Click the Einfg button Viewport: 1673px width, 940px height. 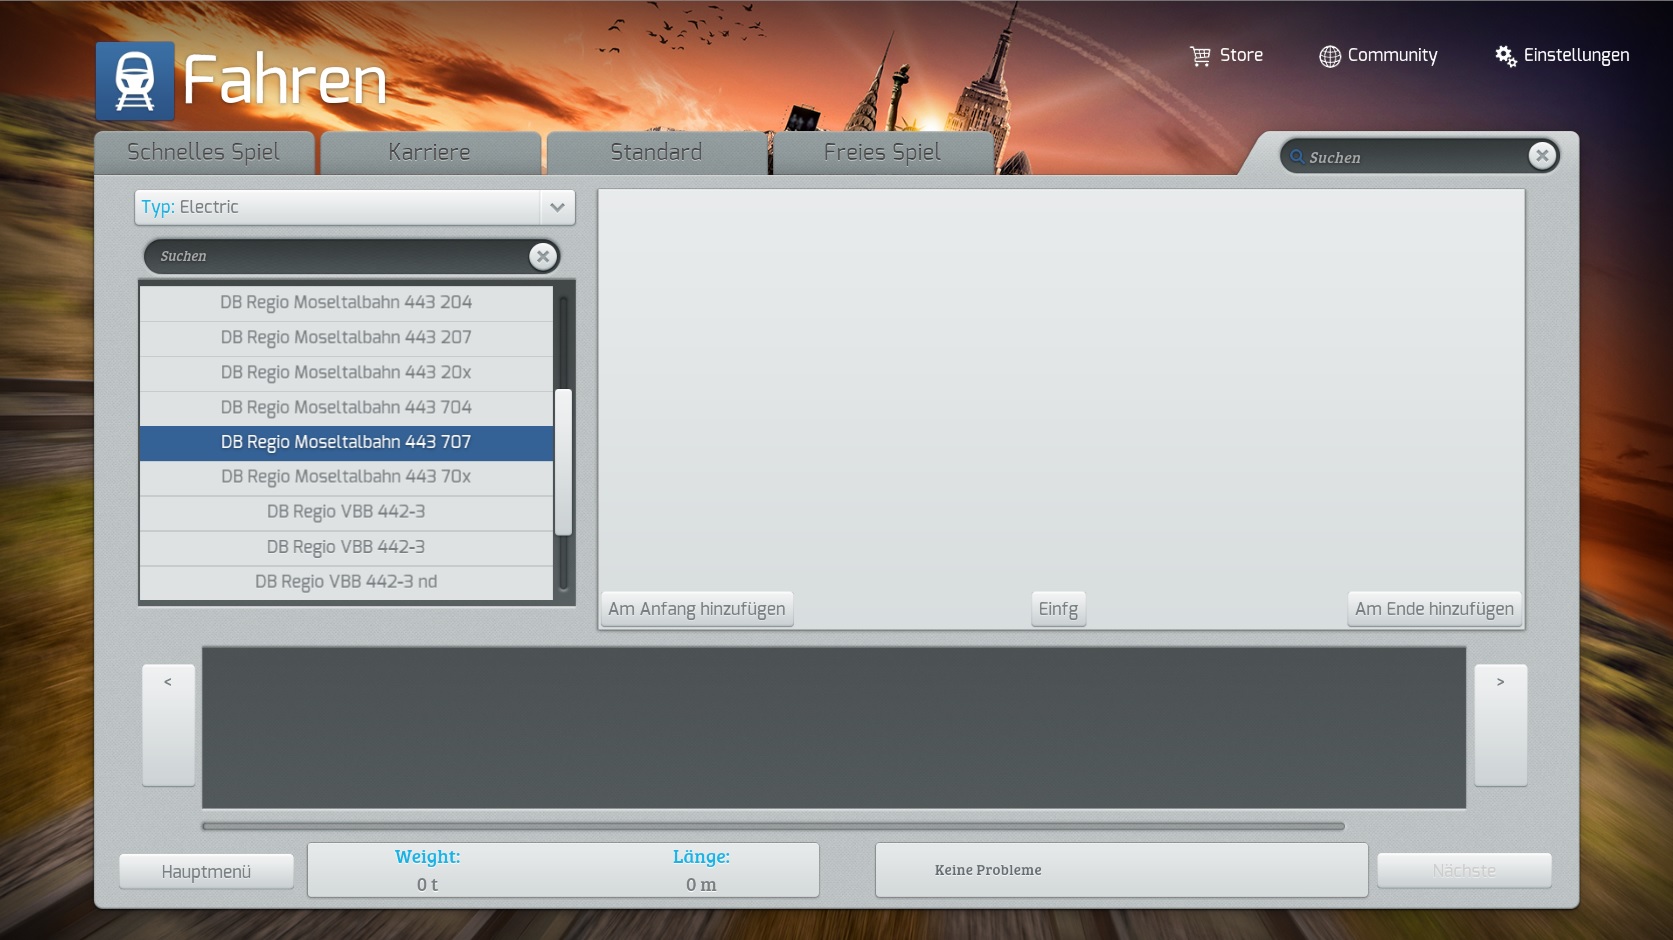click(1058, 609)
